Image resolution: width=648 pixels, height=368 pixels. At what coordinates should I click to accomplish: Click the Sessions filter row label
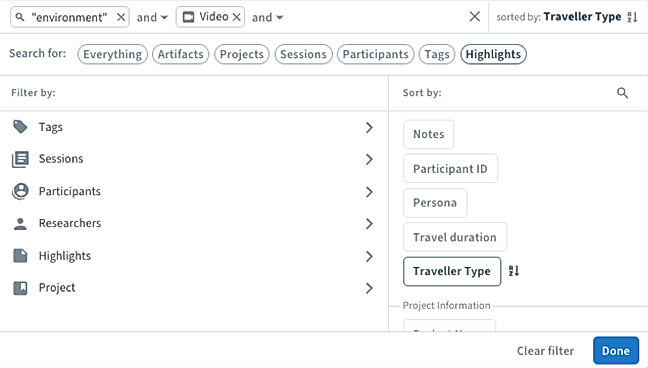[61, 159]
